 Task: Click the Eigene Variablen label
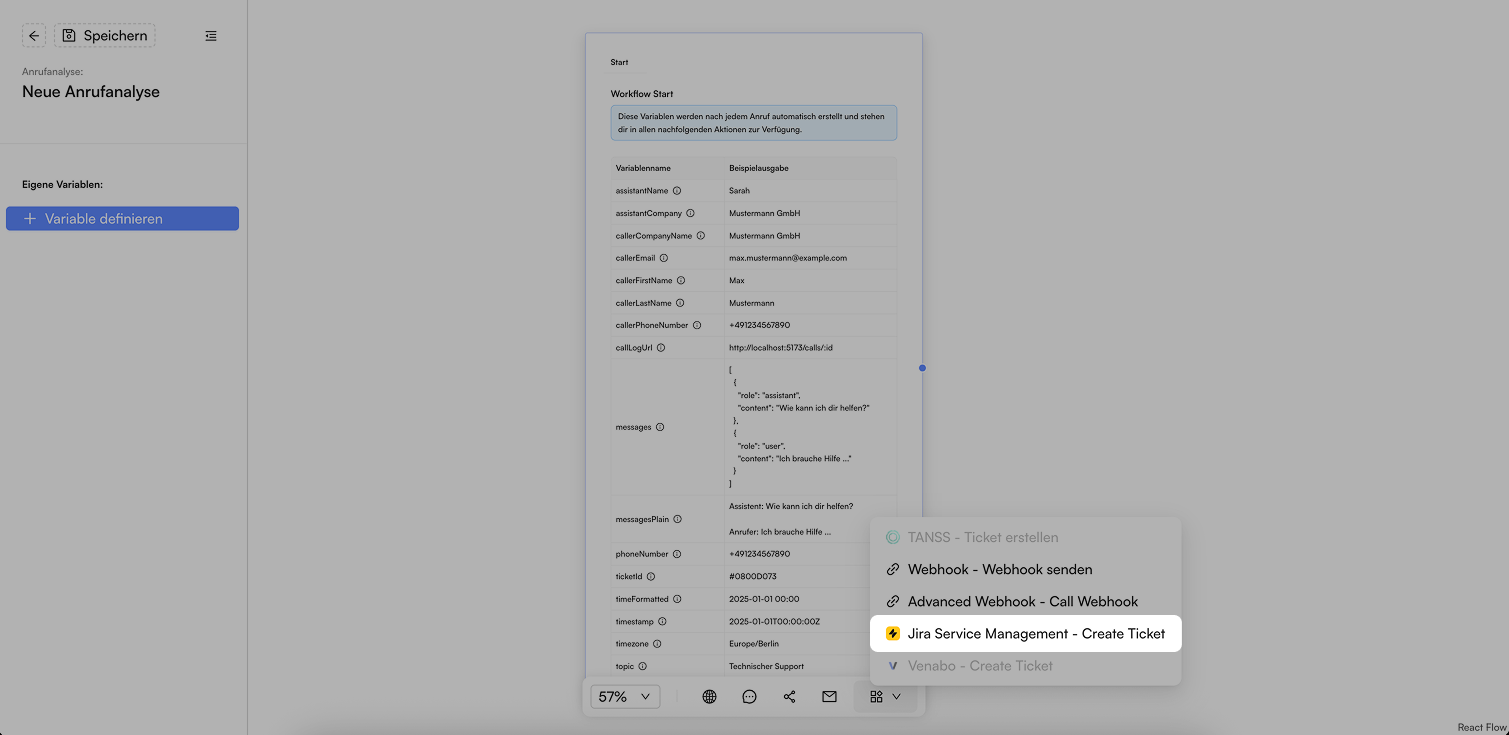pos(63,185)
